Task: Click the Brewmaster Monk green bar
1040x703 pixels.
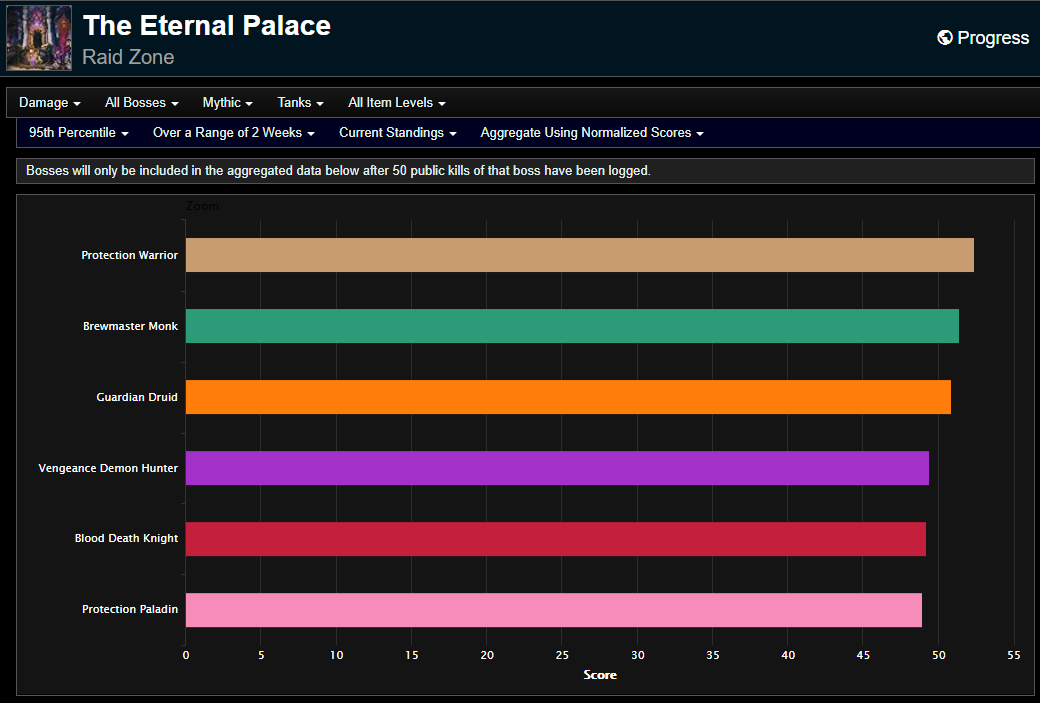Action: 572,326
